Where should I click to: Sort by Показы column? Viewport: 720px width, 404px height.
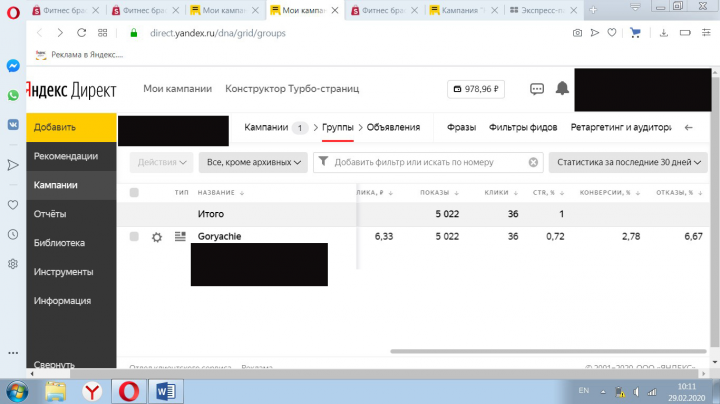click(x=439, y=193)
